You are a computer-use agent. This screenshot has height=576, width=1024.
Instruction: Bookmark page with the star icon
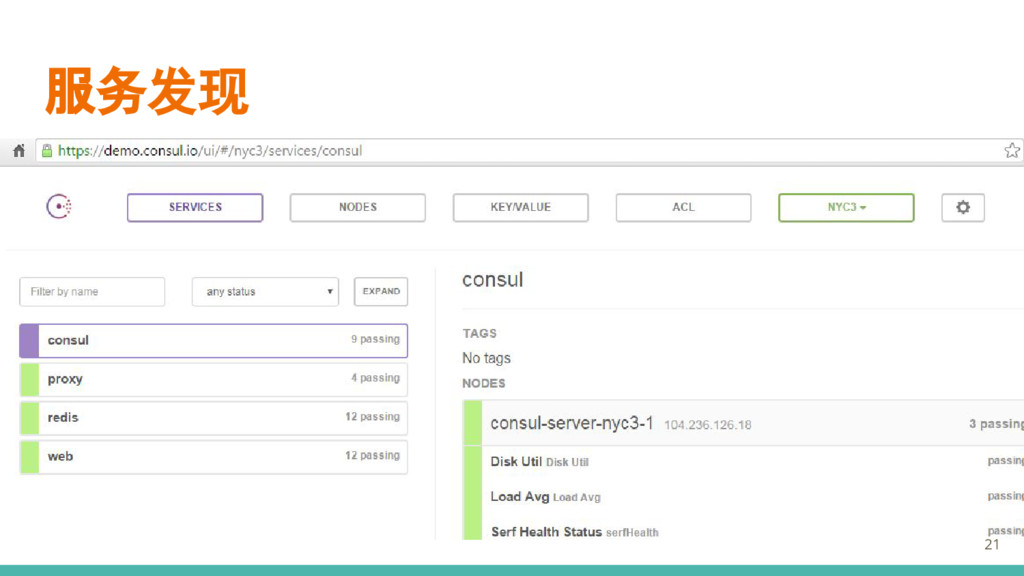click(x=1012, y=151)
